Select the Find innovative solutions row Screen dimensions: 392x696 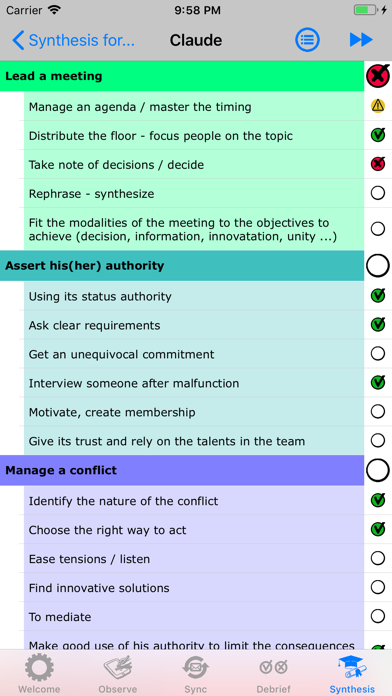pos(194,587)
